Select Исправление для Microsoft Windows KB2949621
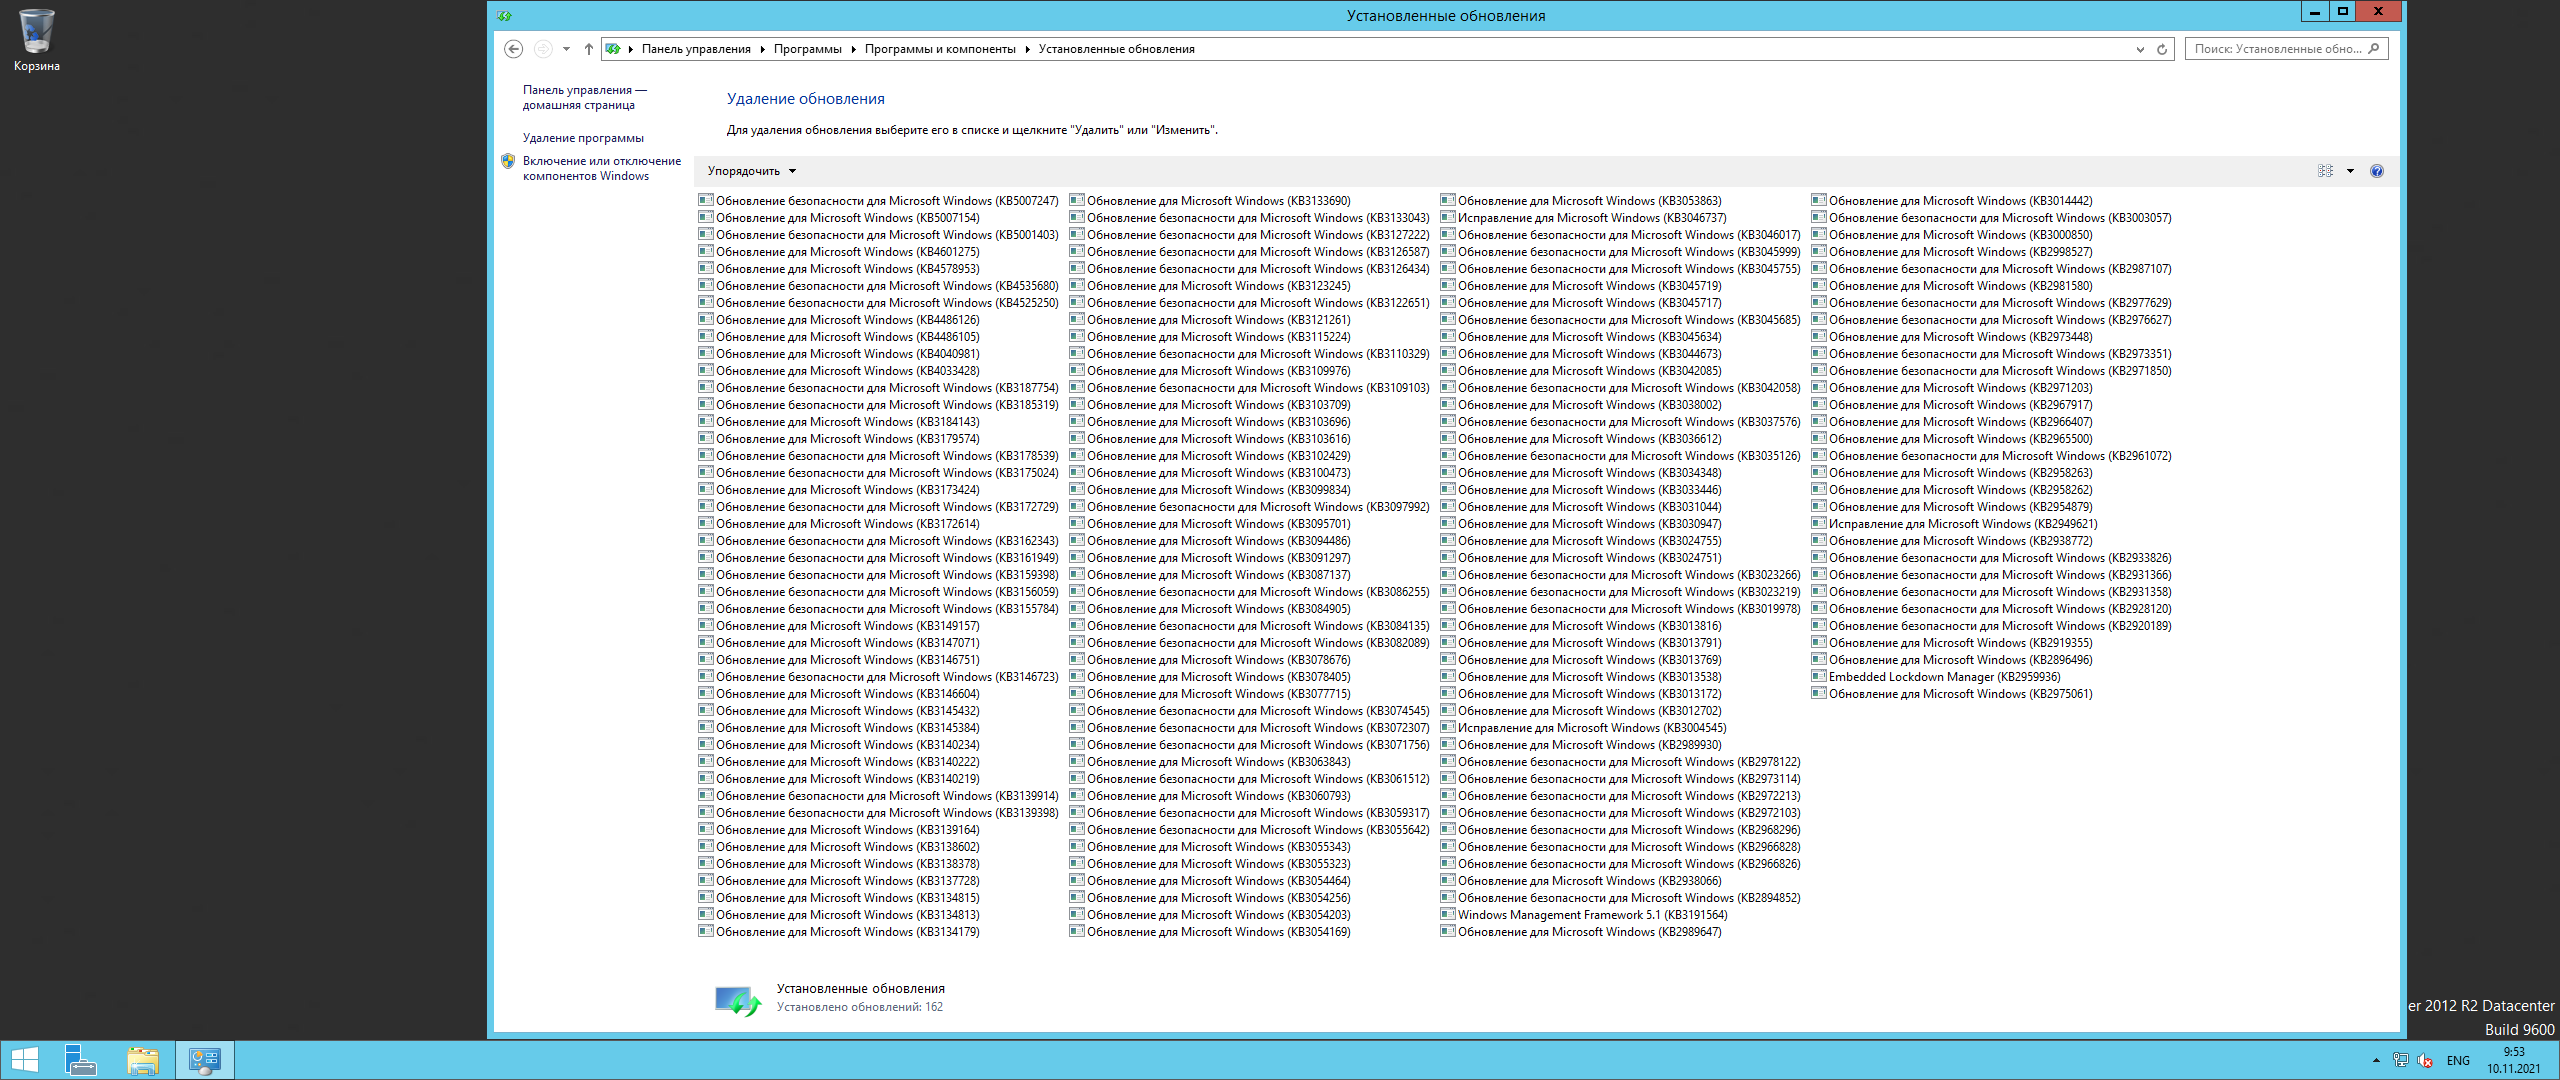The image size is (2560, 1080). [1954, 524]
